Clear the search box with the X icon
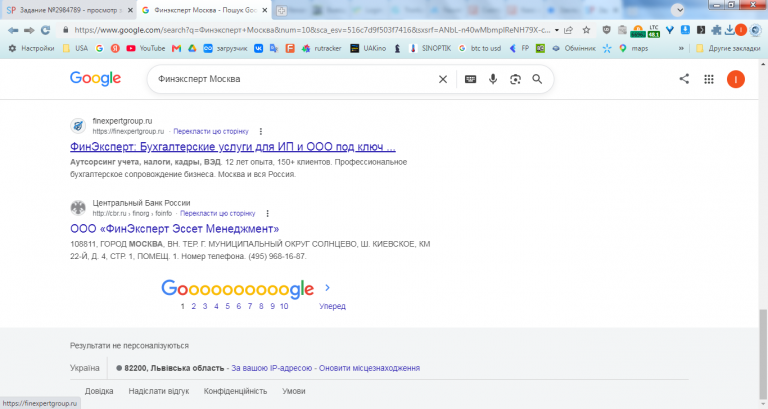 pyautogui.click(x=443, y=79)
